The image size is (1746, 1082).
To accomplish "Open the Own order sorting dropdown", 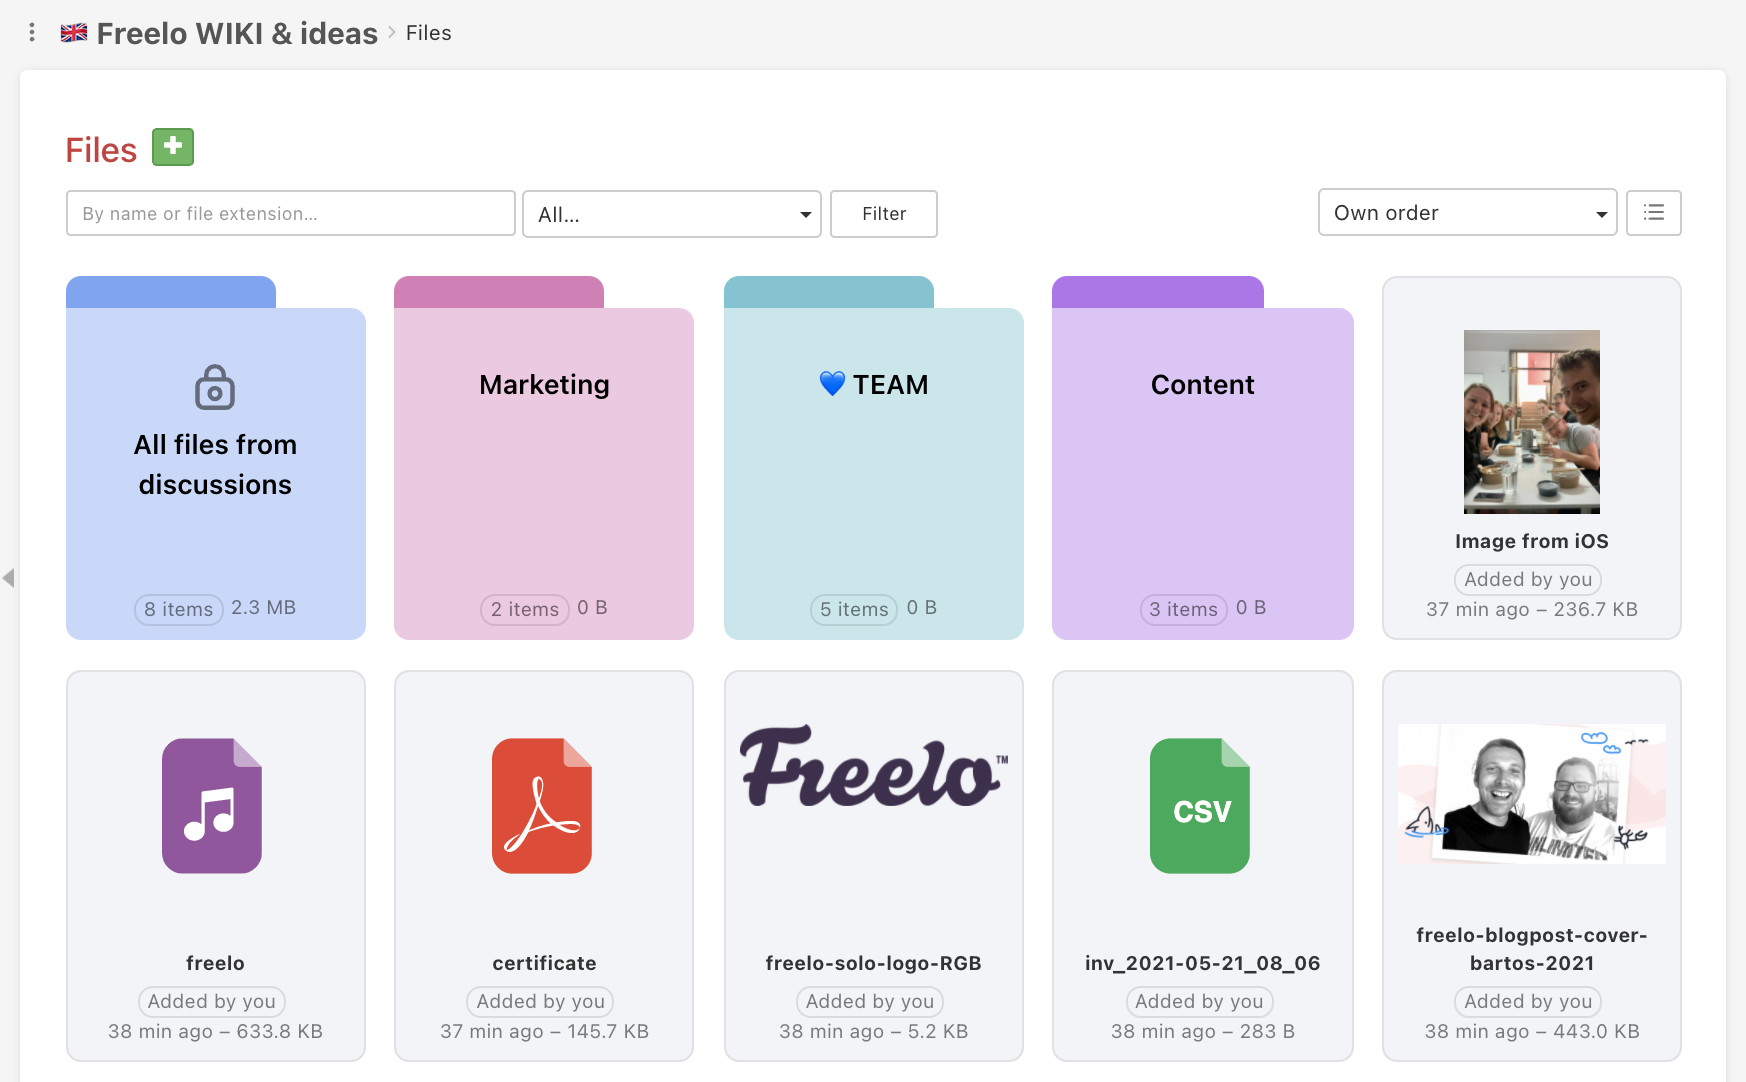I will (1468, 212).
